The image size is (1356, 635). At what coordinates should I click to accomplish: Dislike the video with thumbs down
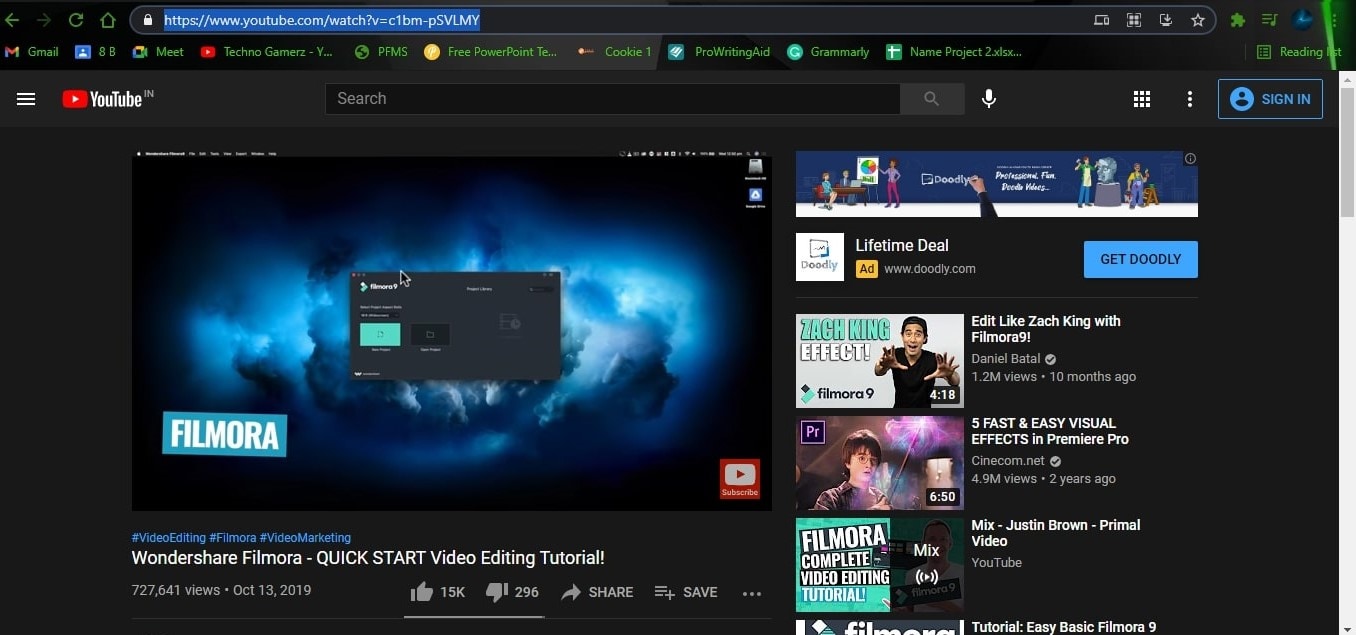coord(512,592)
